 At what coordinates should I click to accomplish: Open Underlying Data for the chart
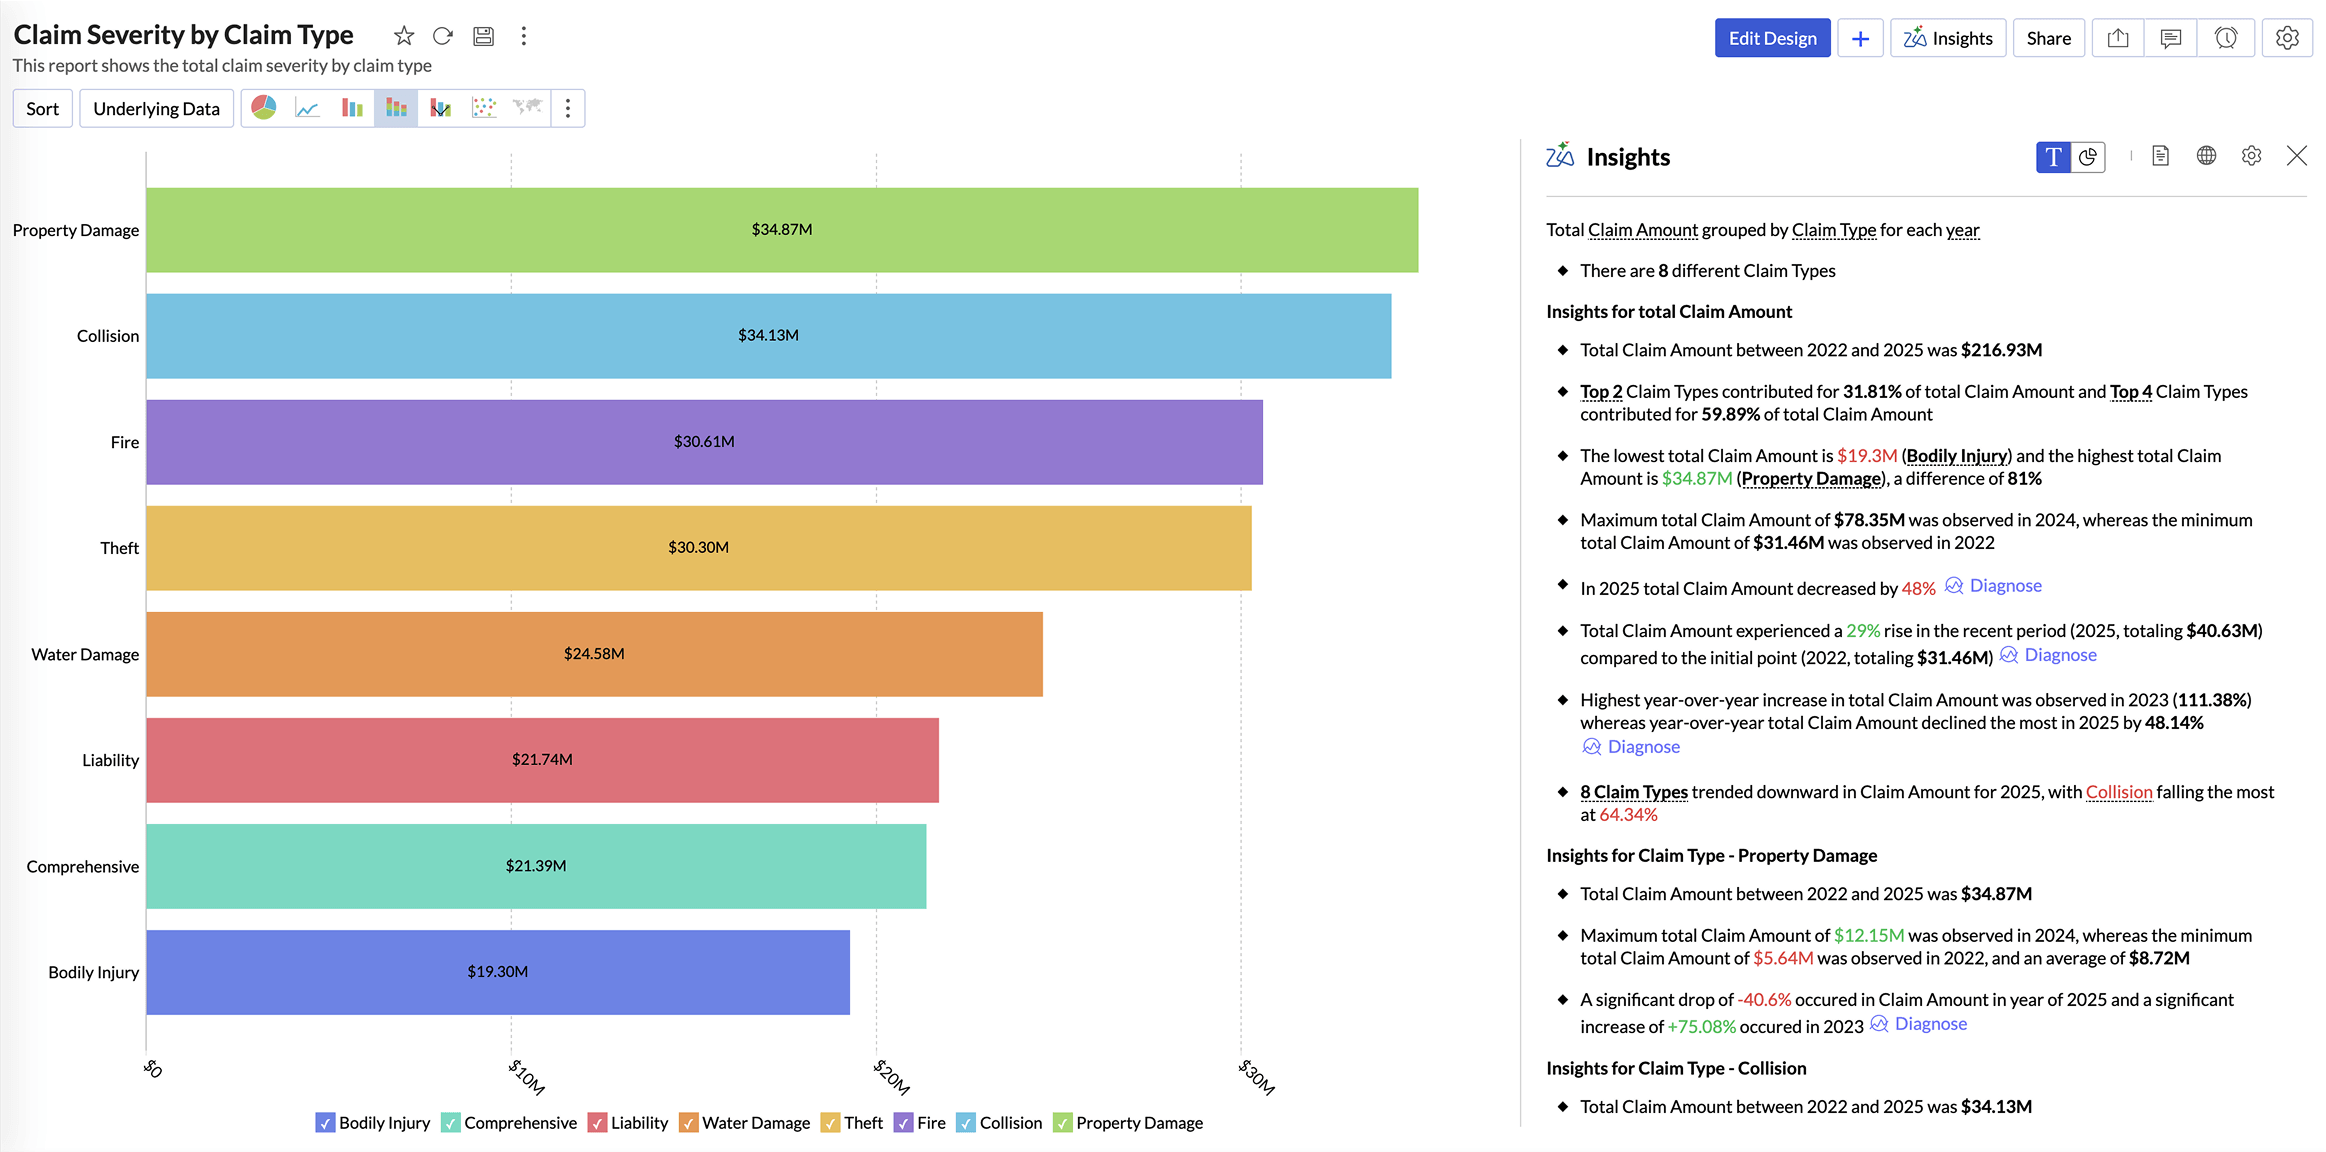[156, 107]
